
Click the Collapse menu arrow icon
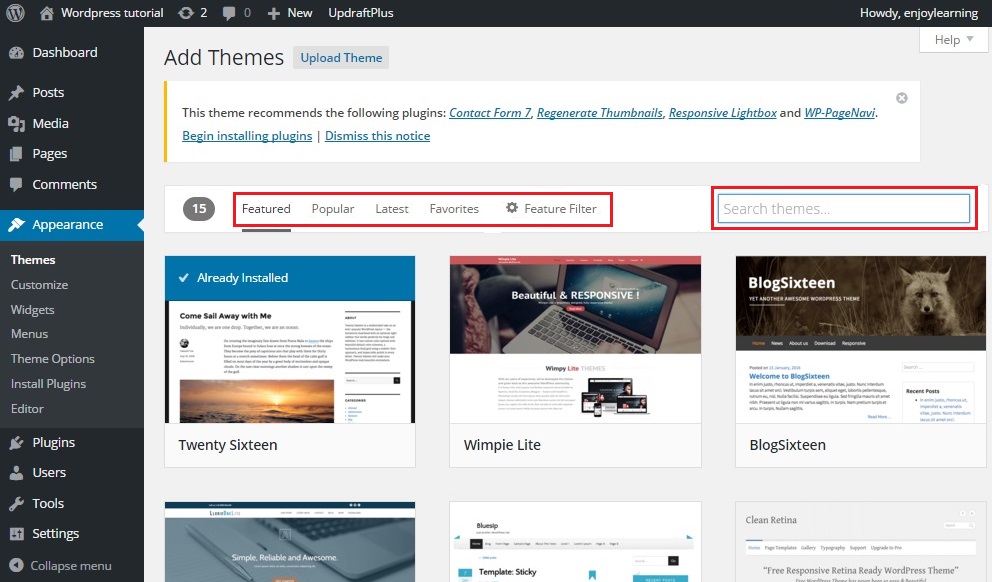(16, 566)
